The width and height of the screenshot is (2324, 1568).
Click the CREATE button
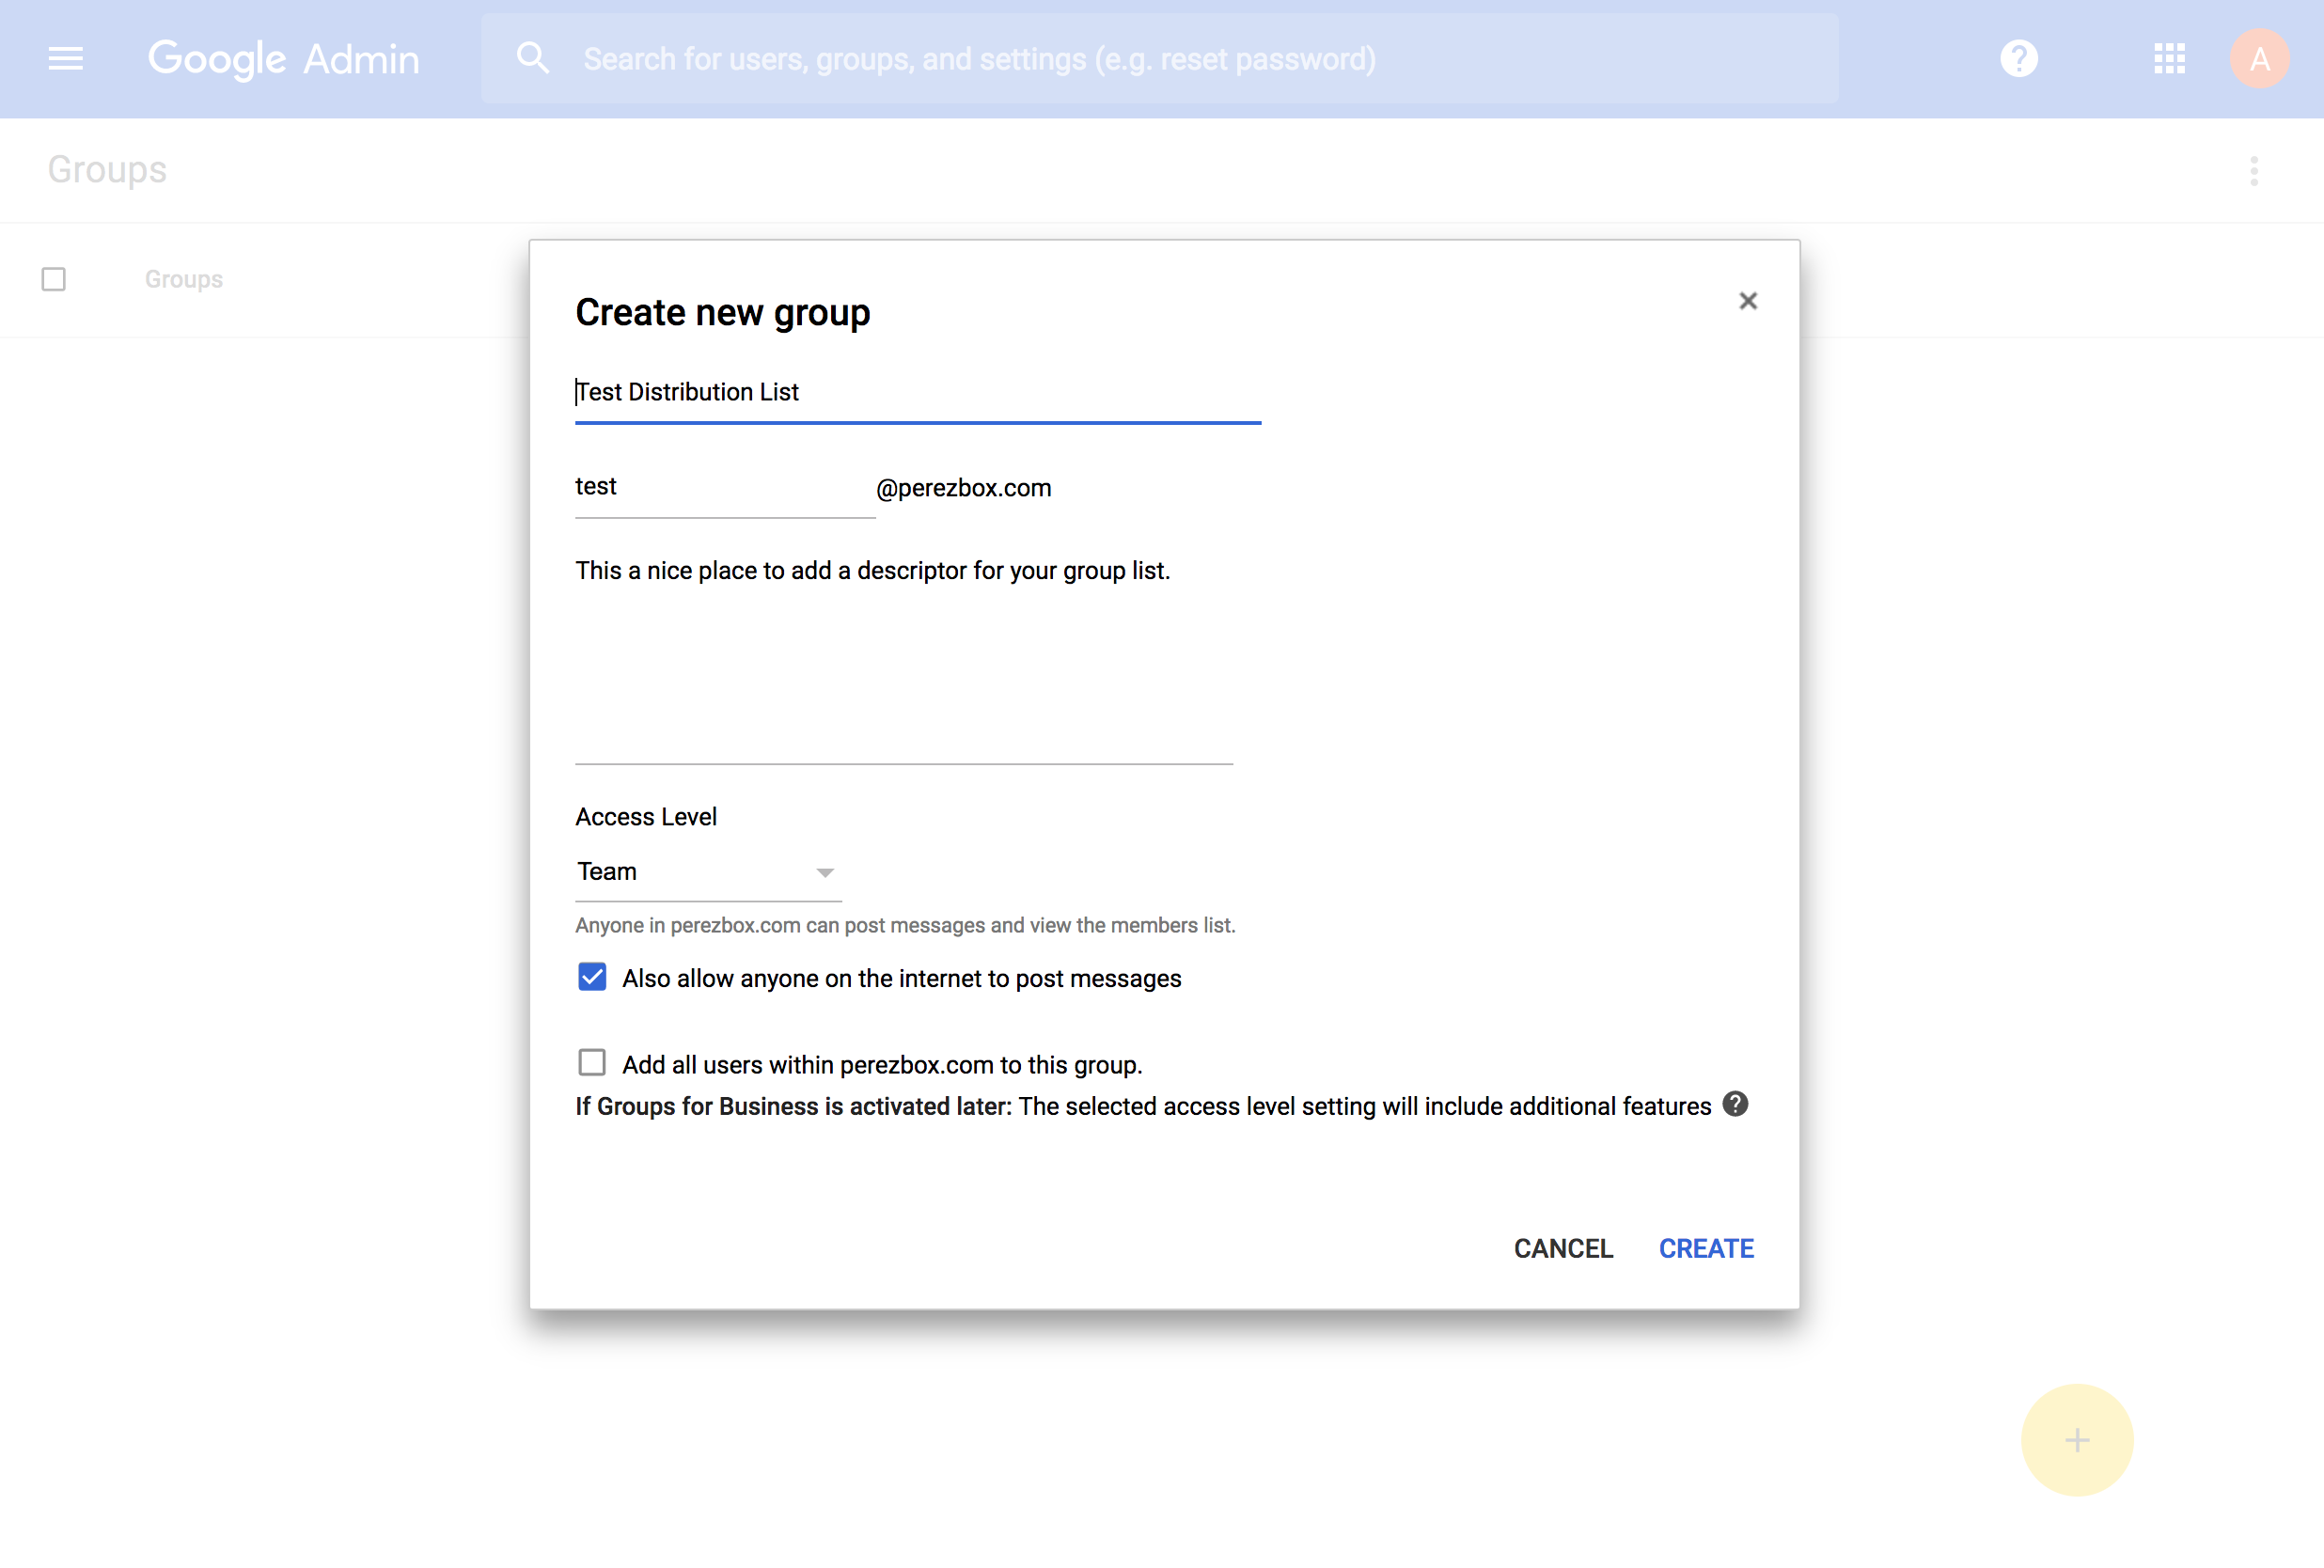click(1705, 1248)
